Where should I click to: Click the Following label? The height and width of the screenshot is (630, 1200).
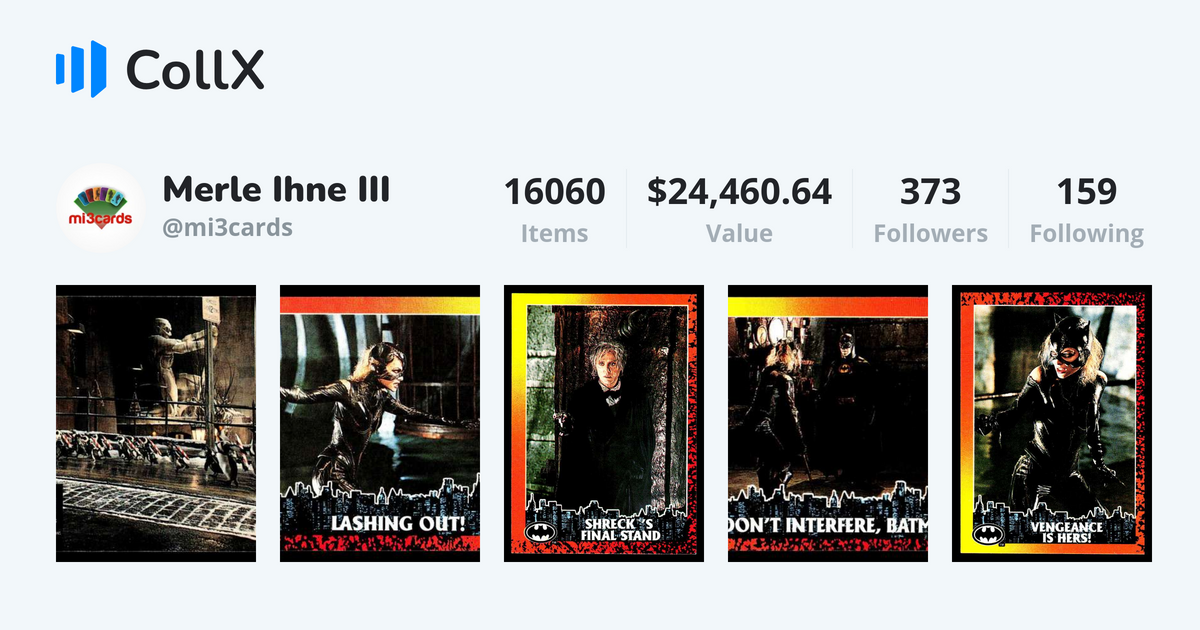(x=1087, y=235)
